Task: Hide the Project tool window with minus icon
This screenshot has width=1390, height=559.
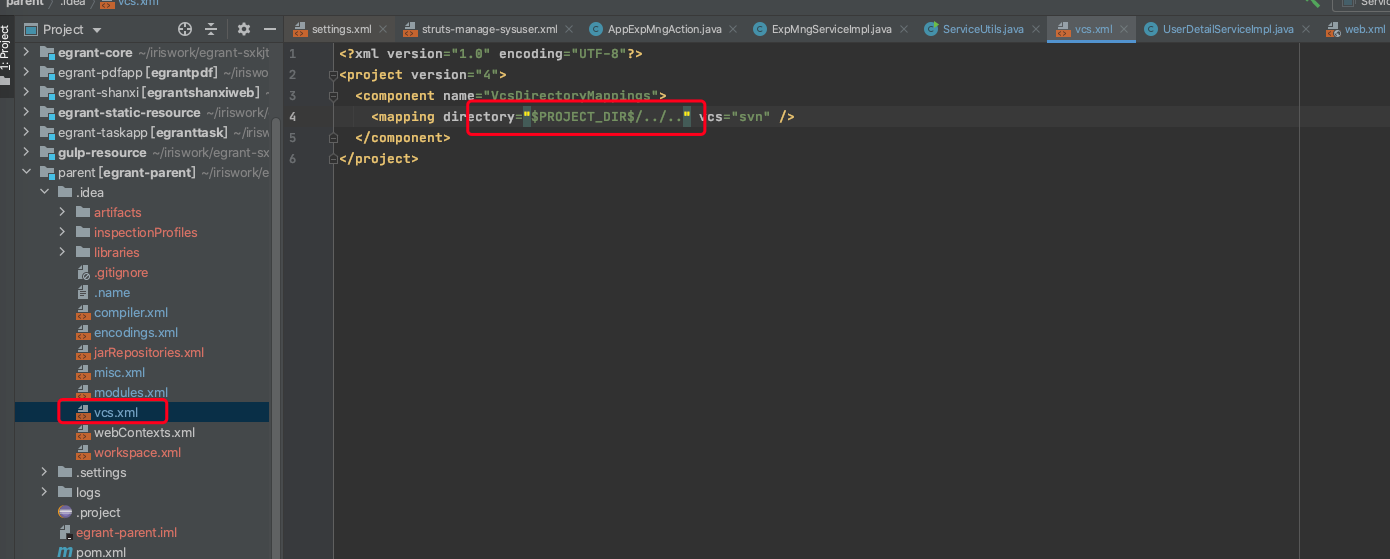Action: 268,30
